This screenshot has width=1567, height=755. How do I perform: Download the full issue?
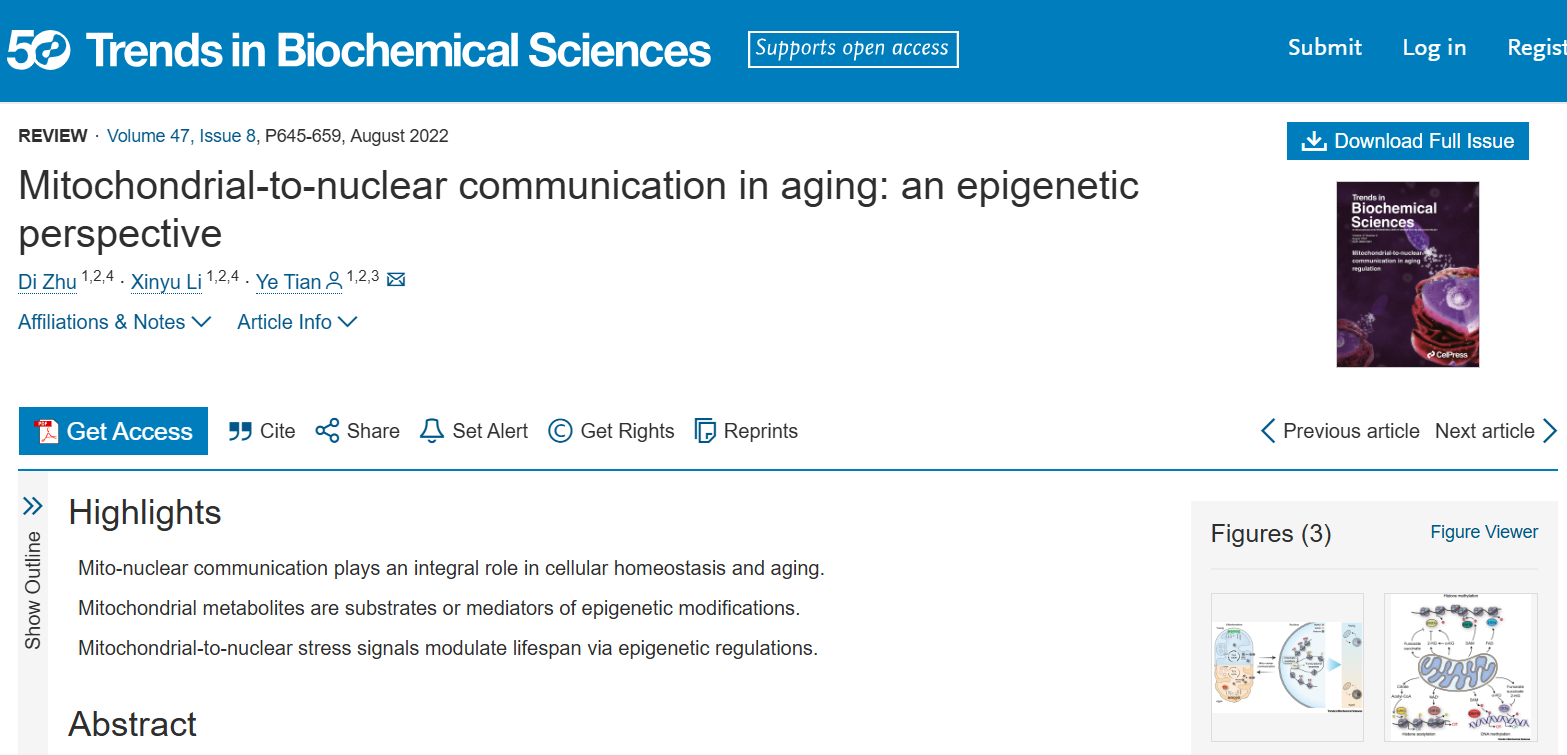pyautogui.click(x=1407, y=141)
